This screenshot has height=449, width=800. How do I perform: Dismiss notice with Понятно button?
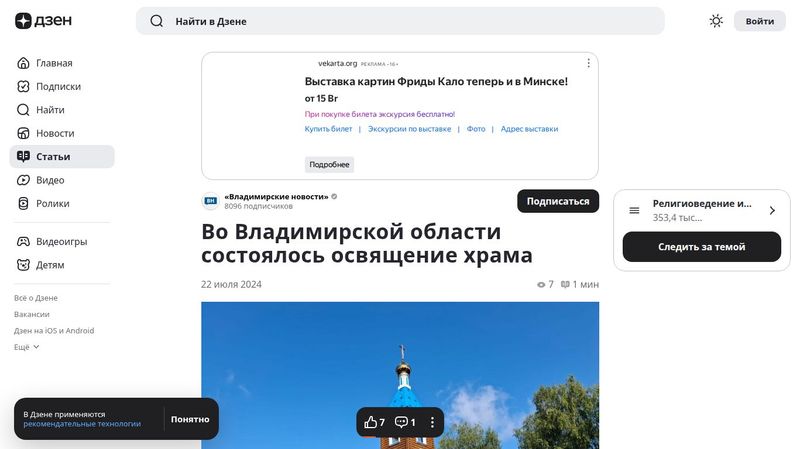click(x=190, y=419)
